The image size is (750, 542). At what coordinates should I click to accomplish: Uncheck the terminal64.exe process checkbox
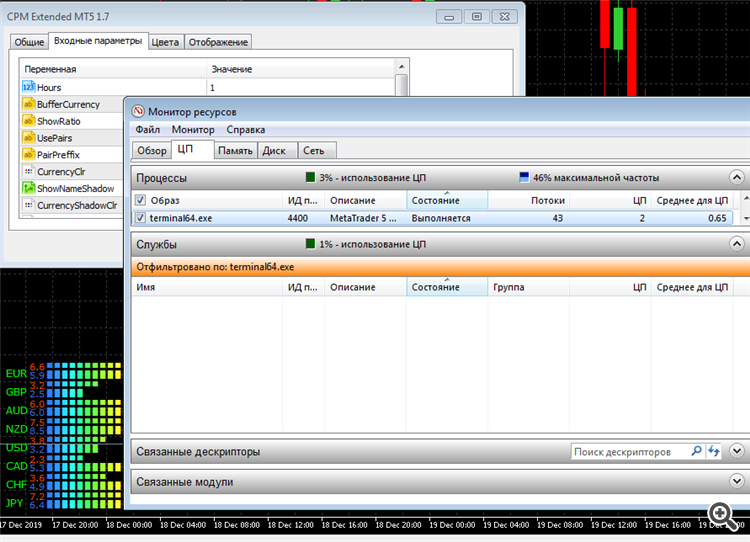[140, 218]
